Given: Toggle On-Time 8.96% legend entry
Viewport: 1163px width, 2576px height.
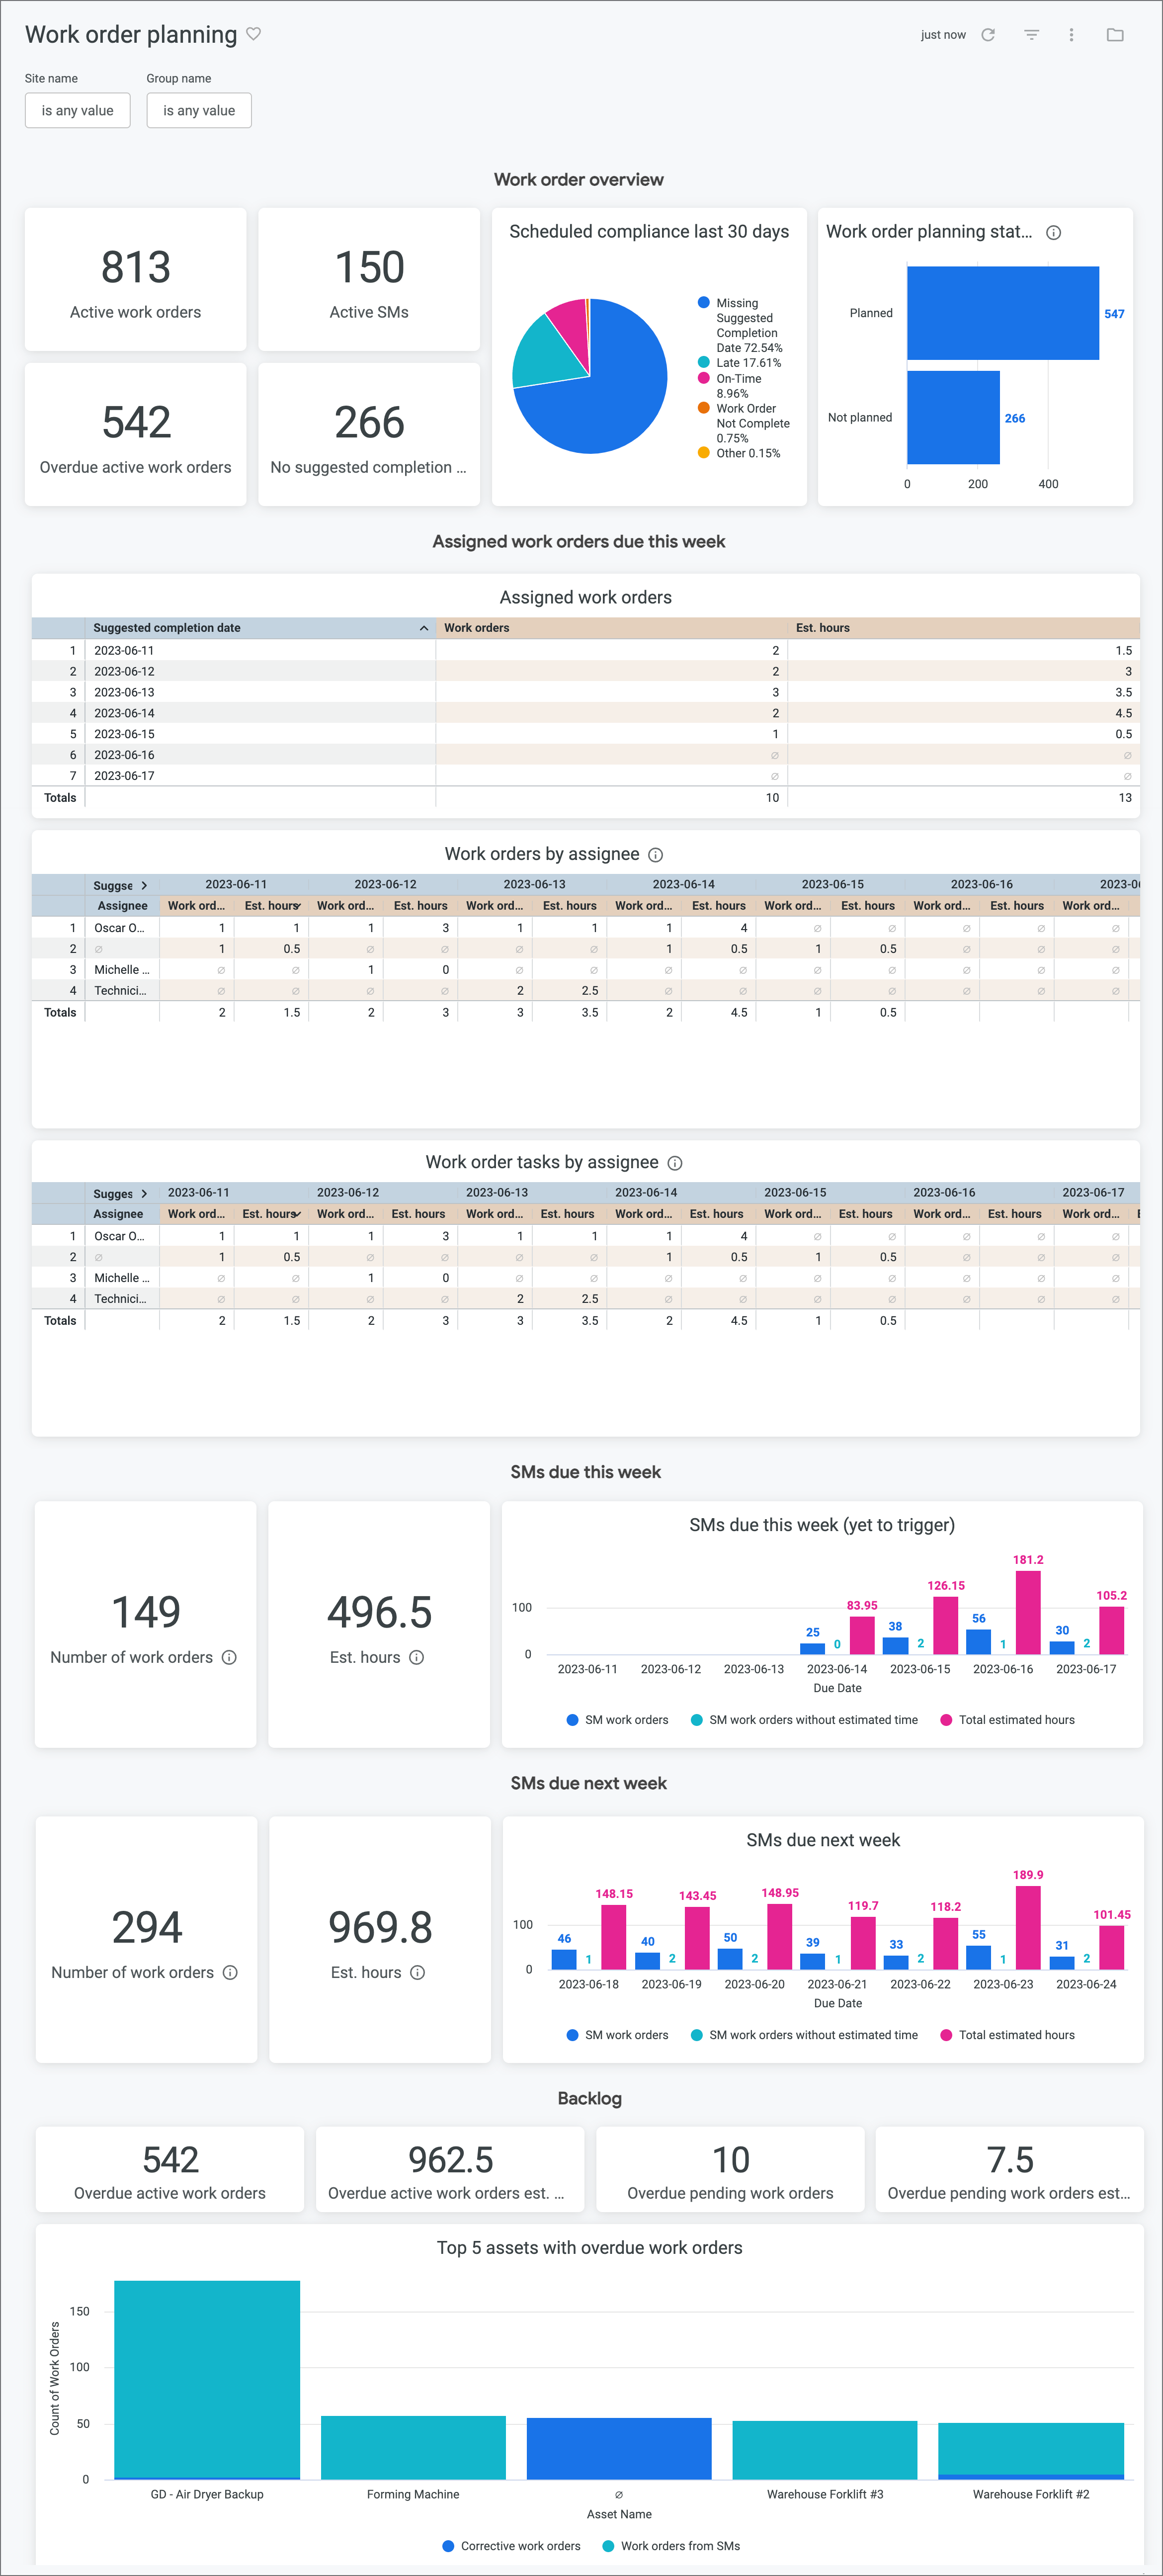Looking at the screenshot, I should pyautogui.click(x=731, y=386).
